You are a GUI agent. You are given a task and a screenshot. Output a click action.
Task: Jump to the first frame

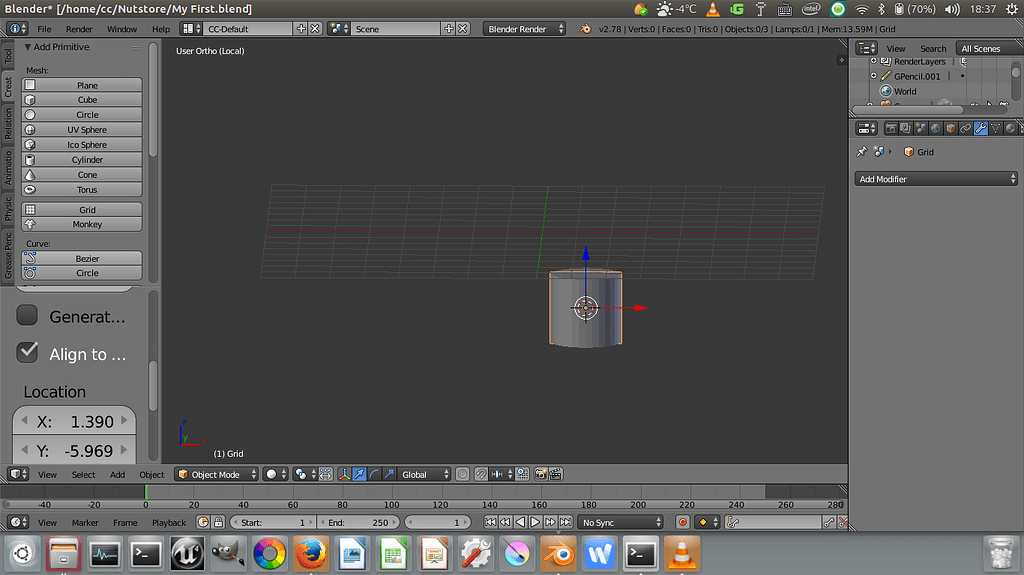490,522
